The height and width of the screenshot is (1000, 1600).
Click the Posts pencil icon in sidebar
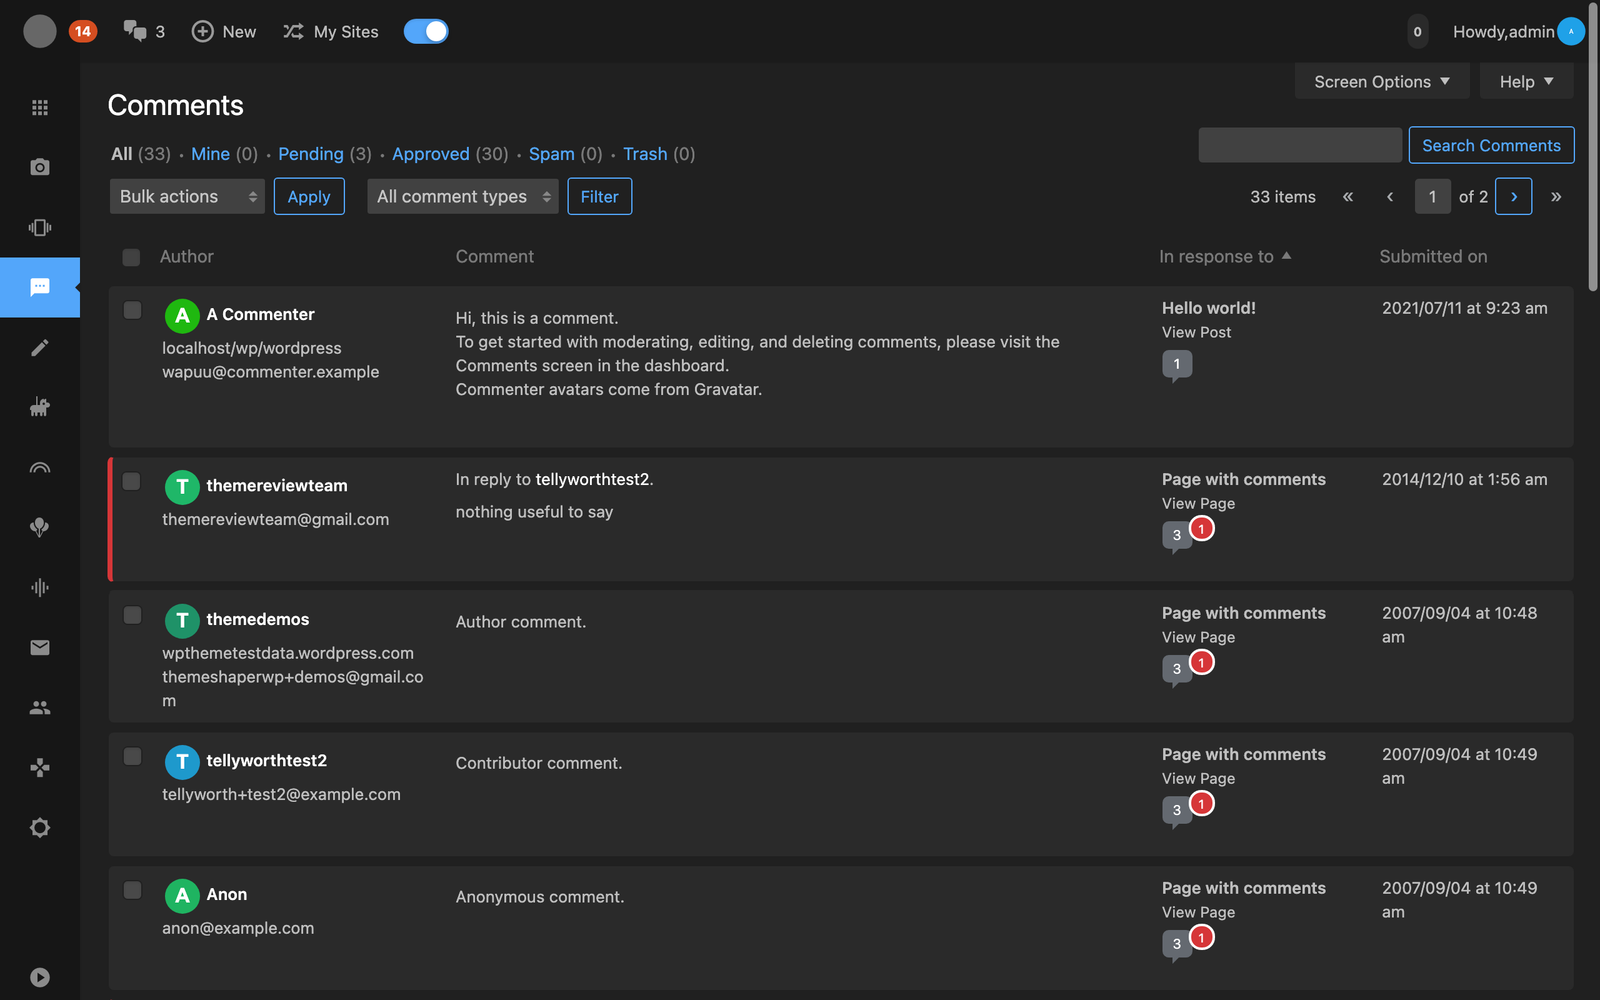click(40, 347)
